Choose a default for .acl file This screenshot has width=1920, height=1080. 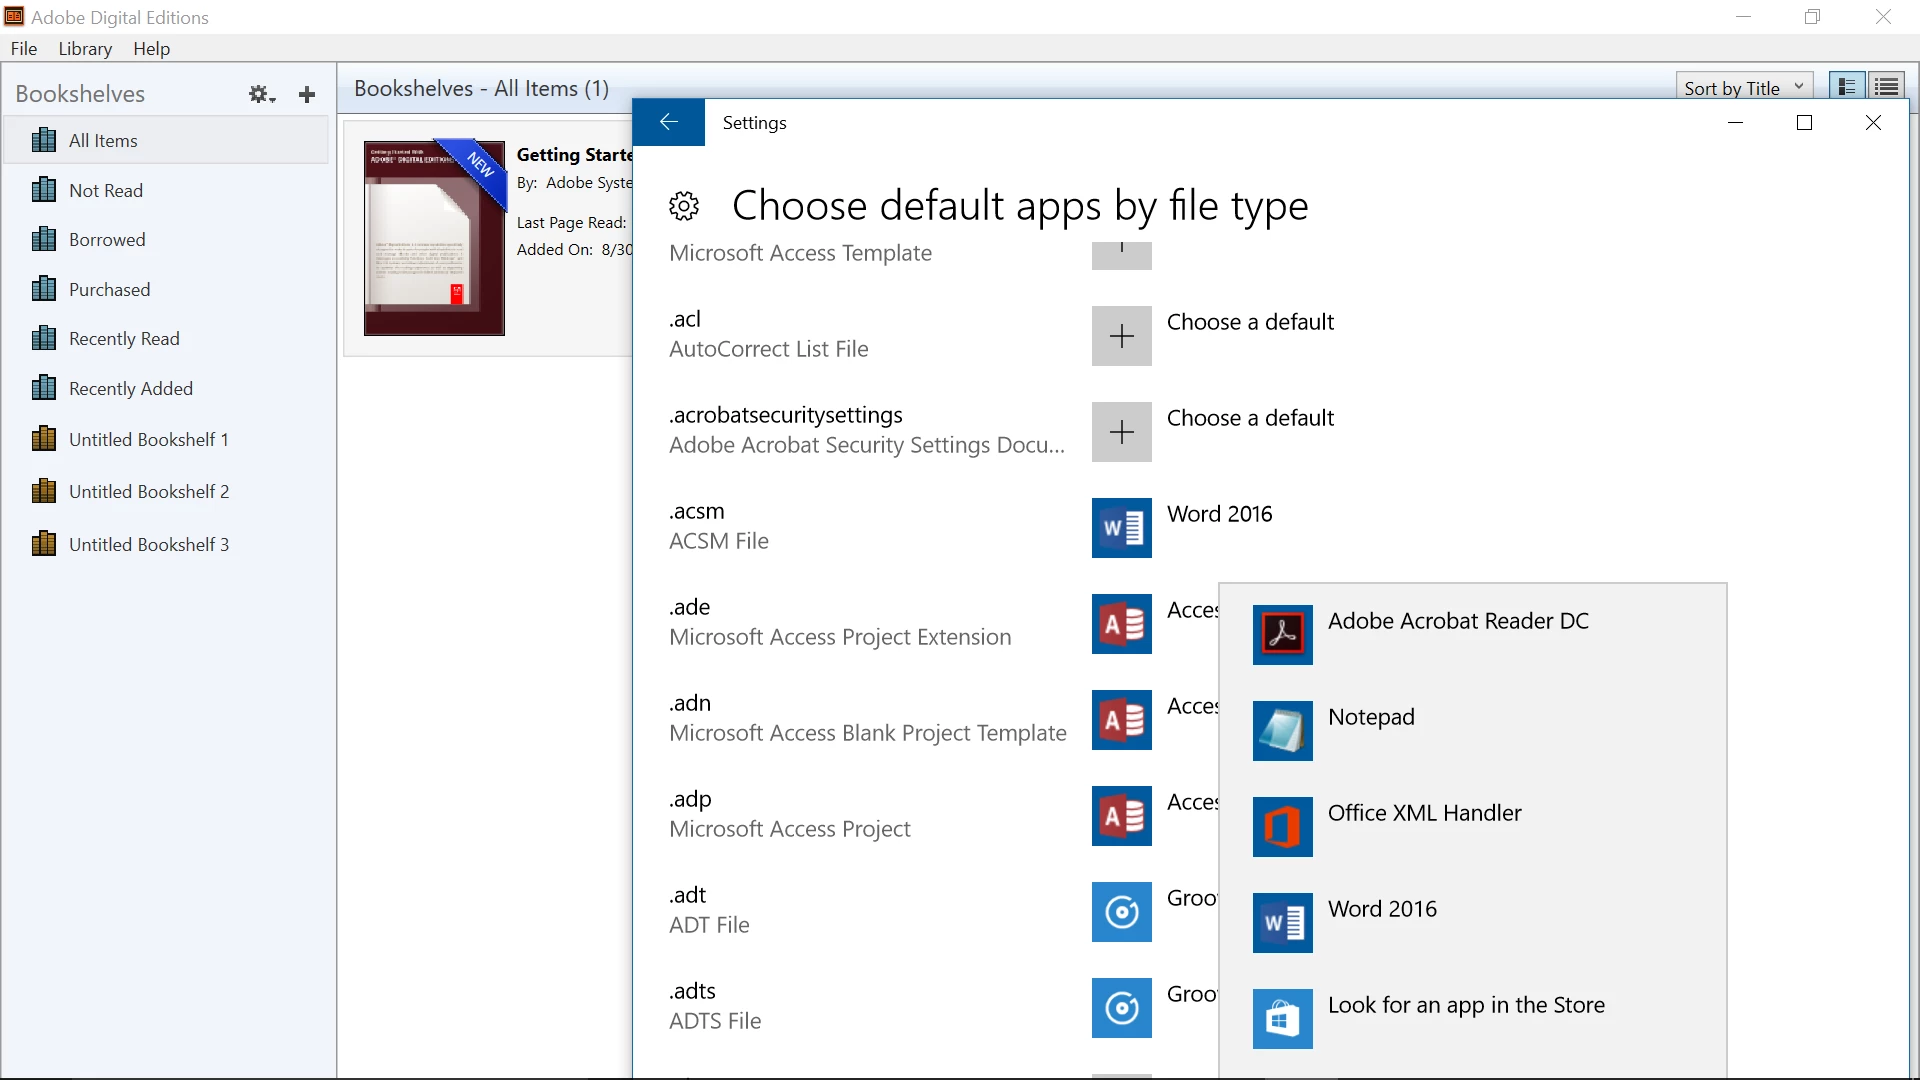pos(1122,336)
